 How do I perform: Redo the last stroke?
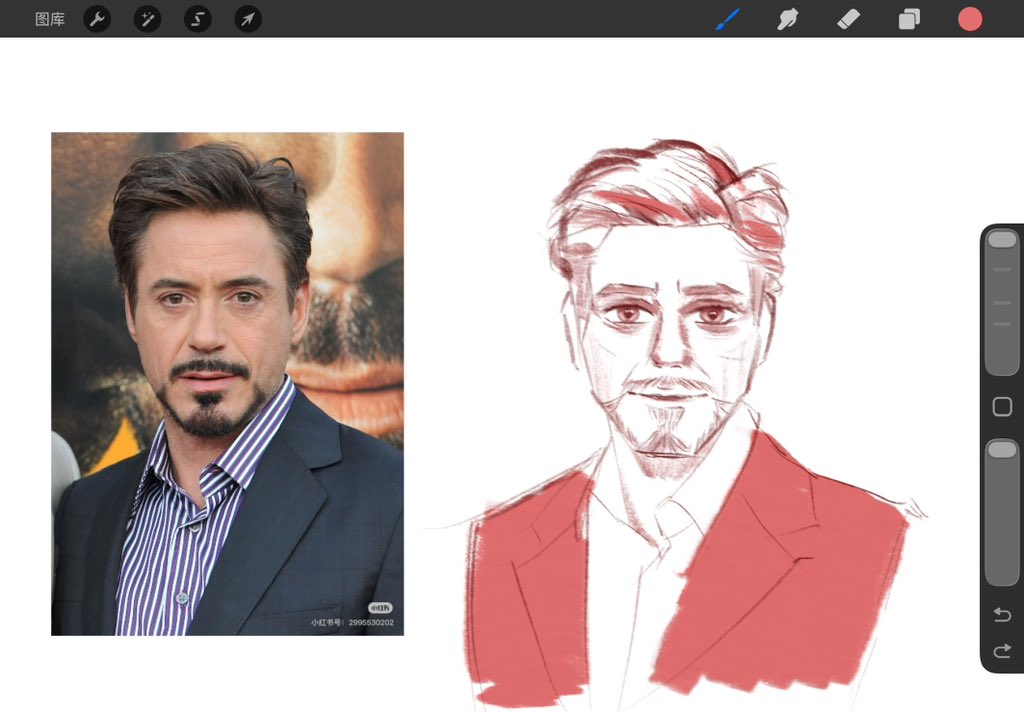1002,651
